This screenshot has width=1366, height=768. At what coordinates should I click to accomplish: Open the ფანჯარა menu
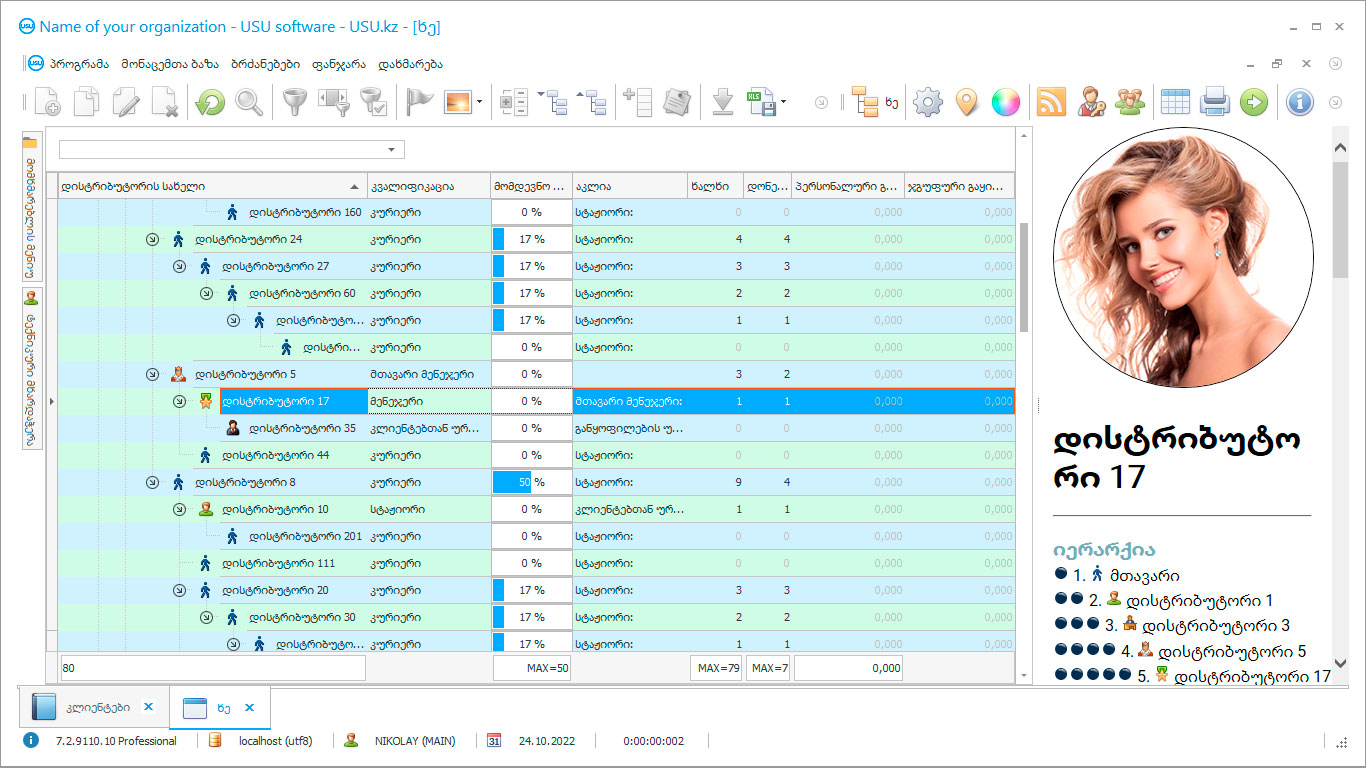click(x=339, y=64)
